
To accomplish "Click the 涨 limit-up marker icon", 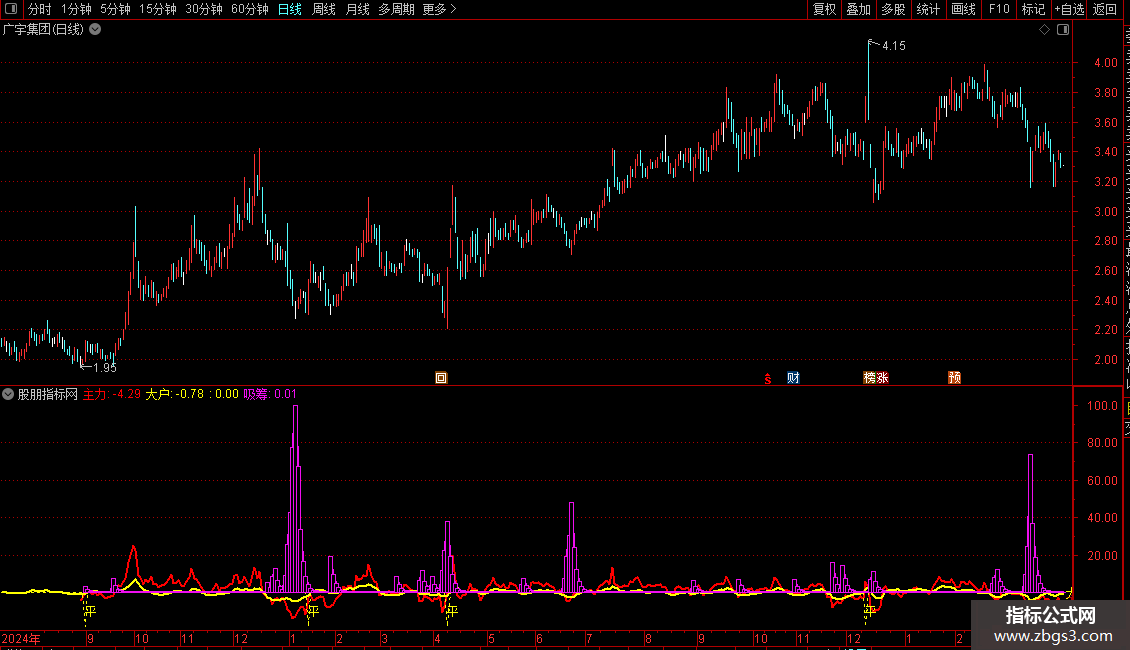I will (882, 378).
